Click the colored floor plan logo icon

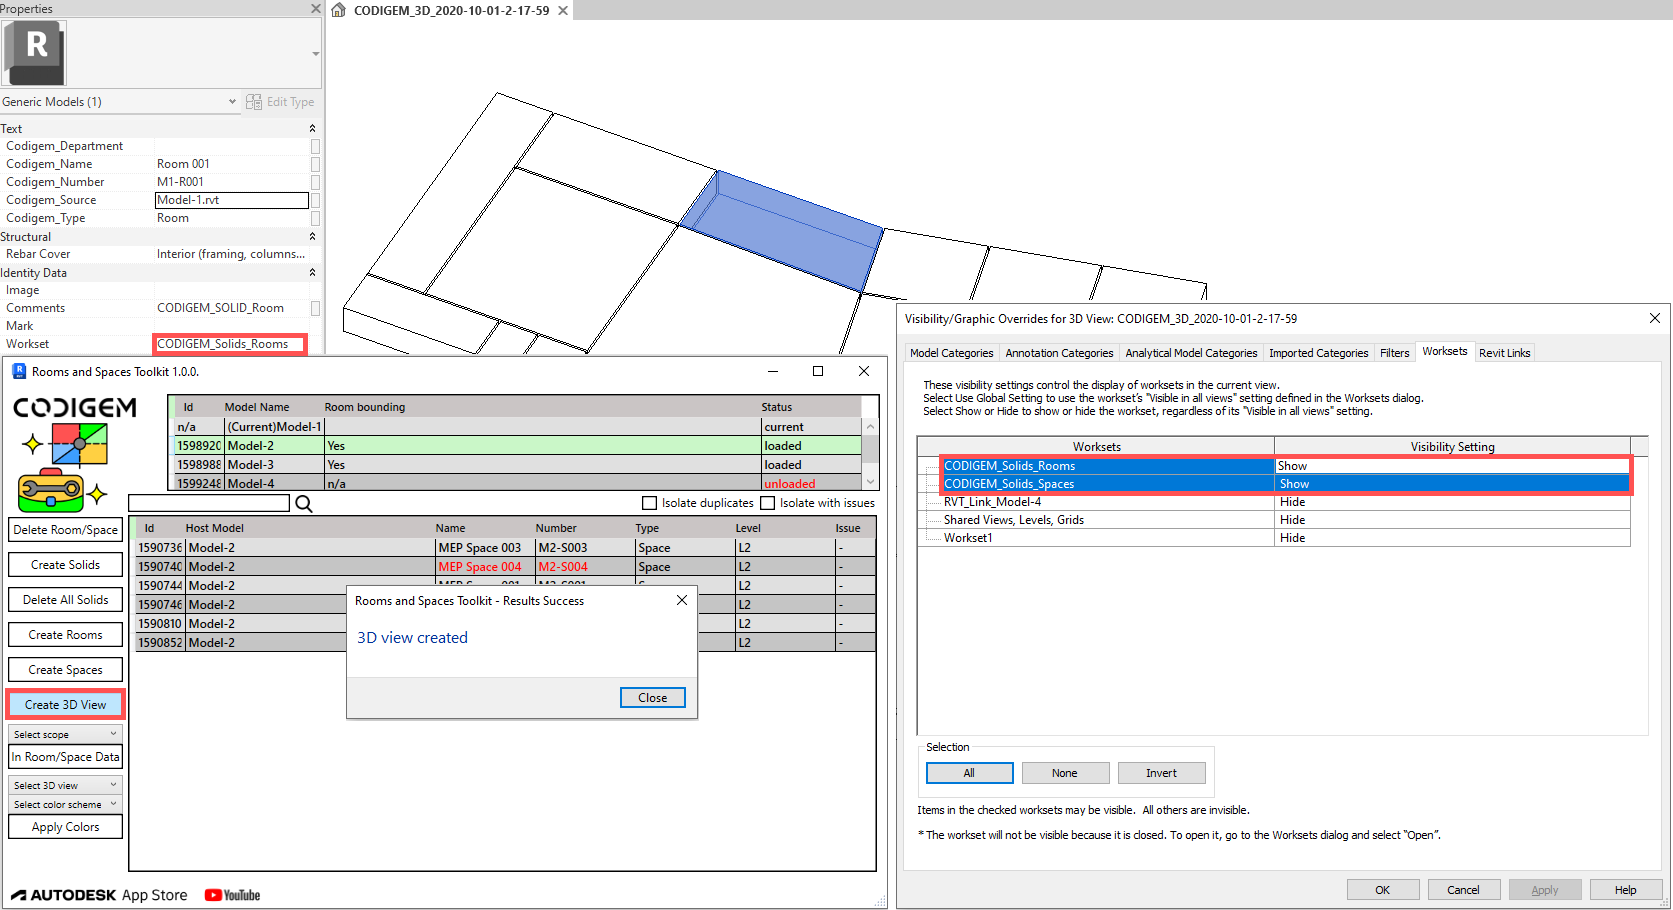[x=79, y=444]
